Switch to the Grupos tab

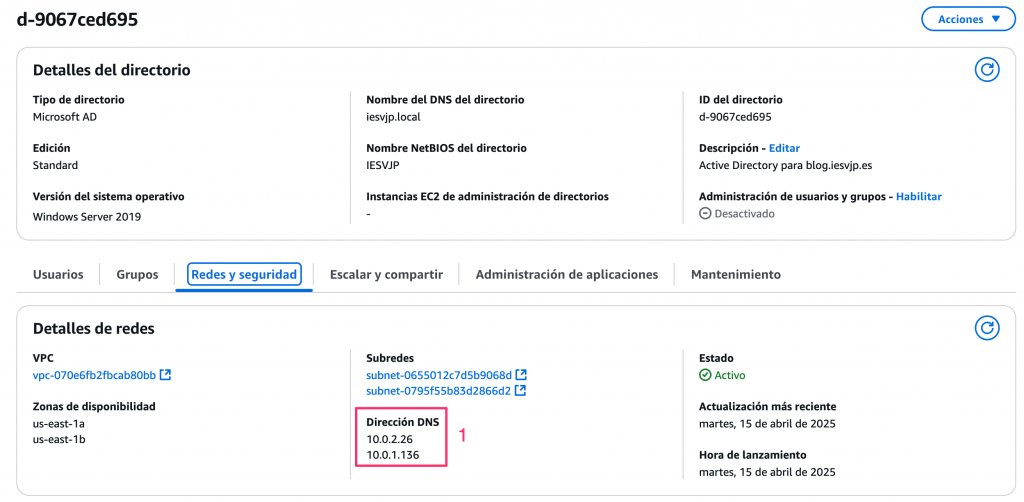click(x=137, y=274)
